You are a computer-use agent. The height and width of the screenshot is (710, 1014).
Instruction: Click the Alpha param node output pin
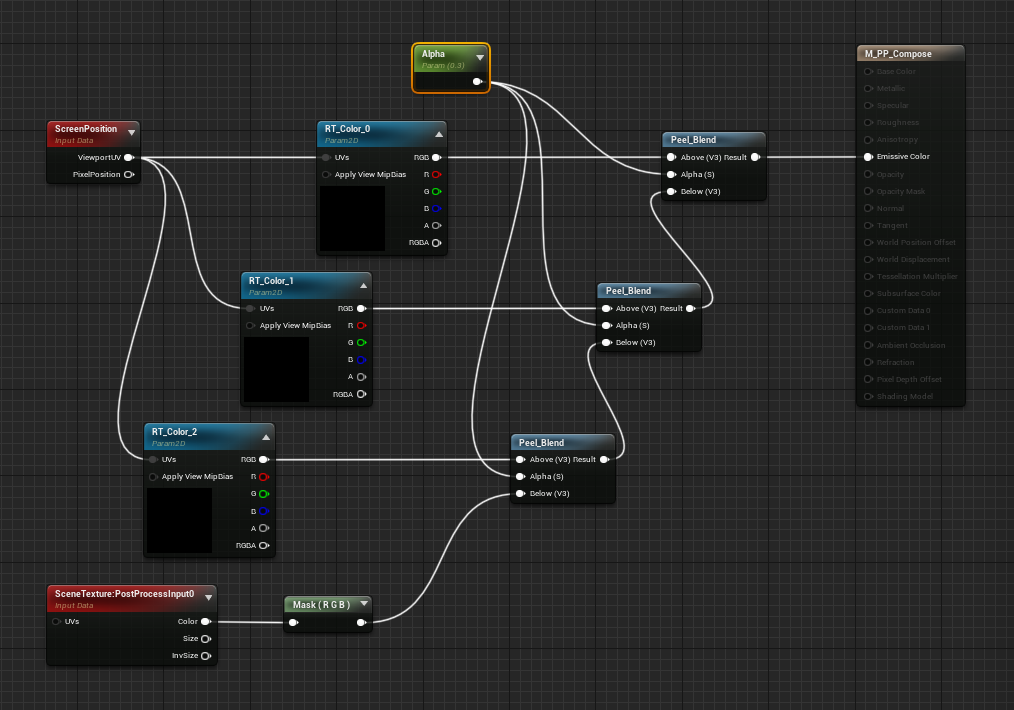tap(477, 81)
